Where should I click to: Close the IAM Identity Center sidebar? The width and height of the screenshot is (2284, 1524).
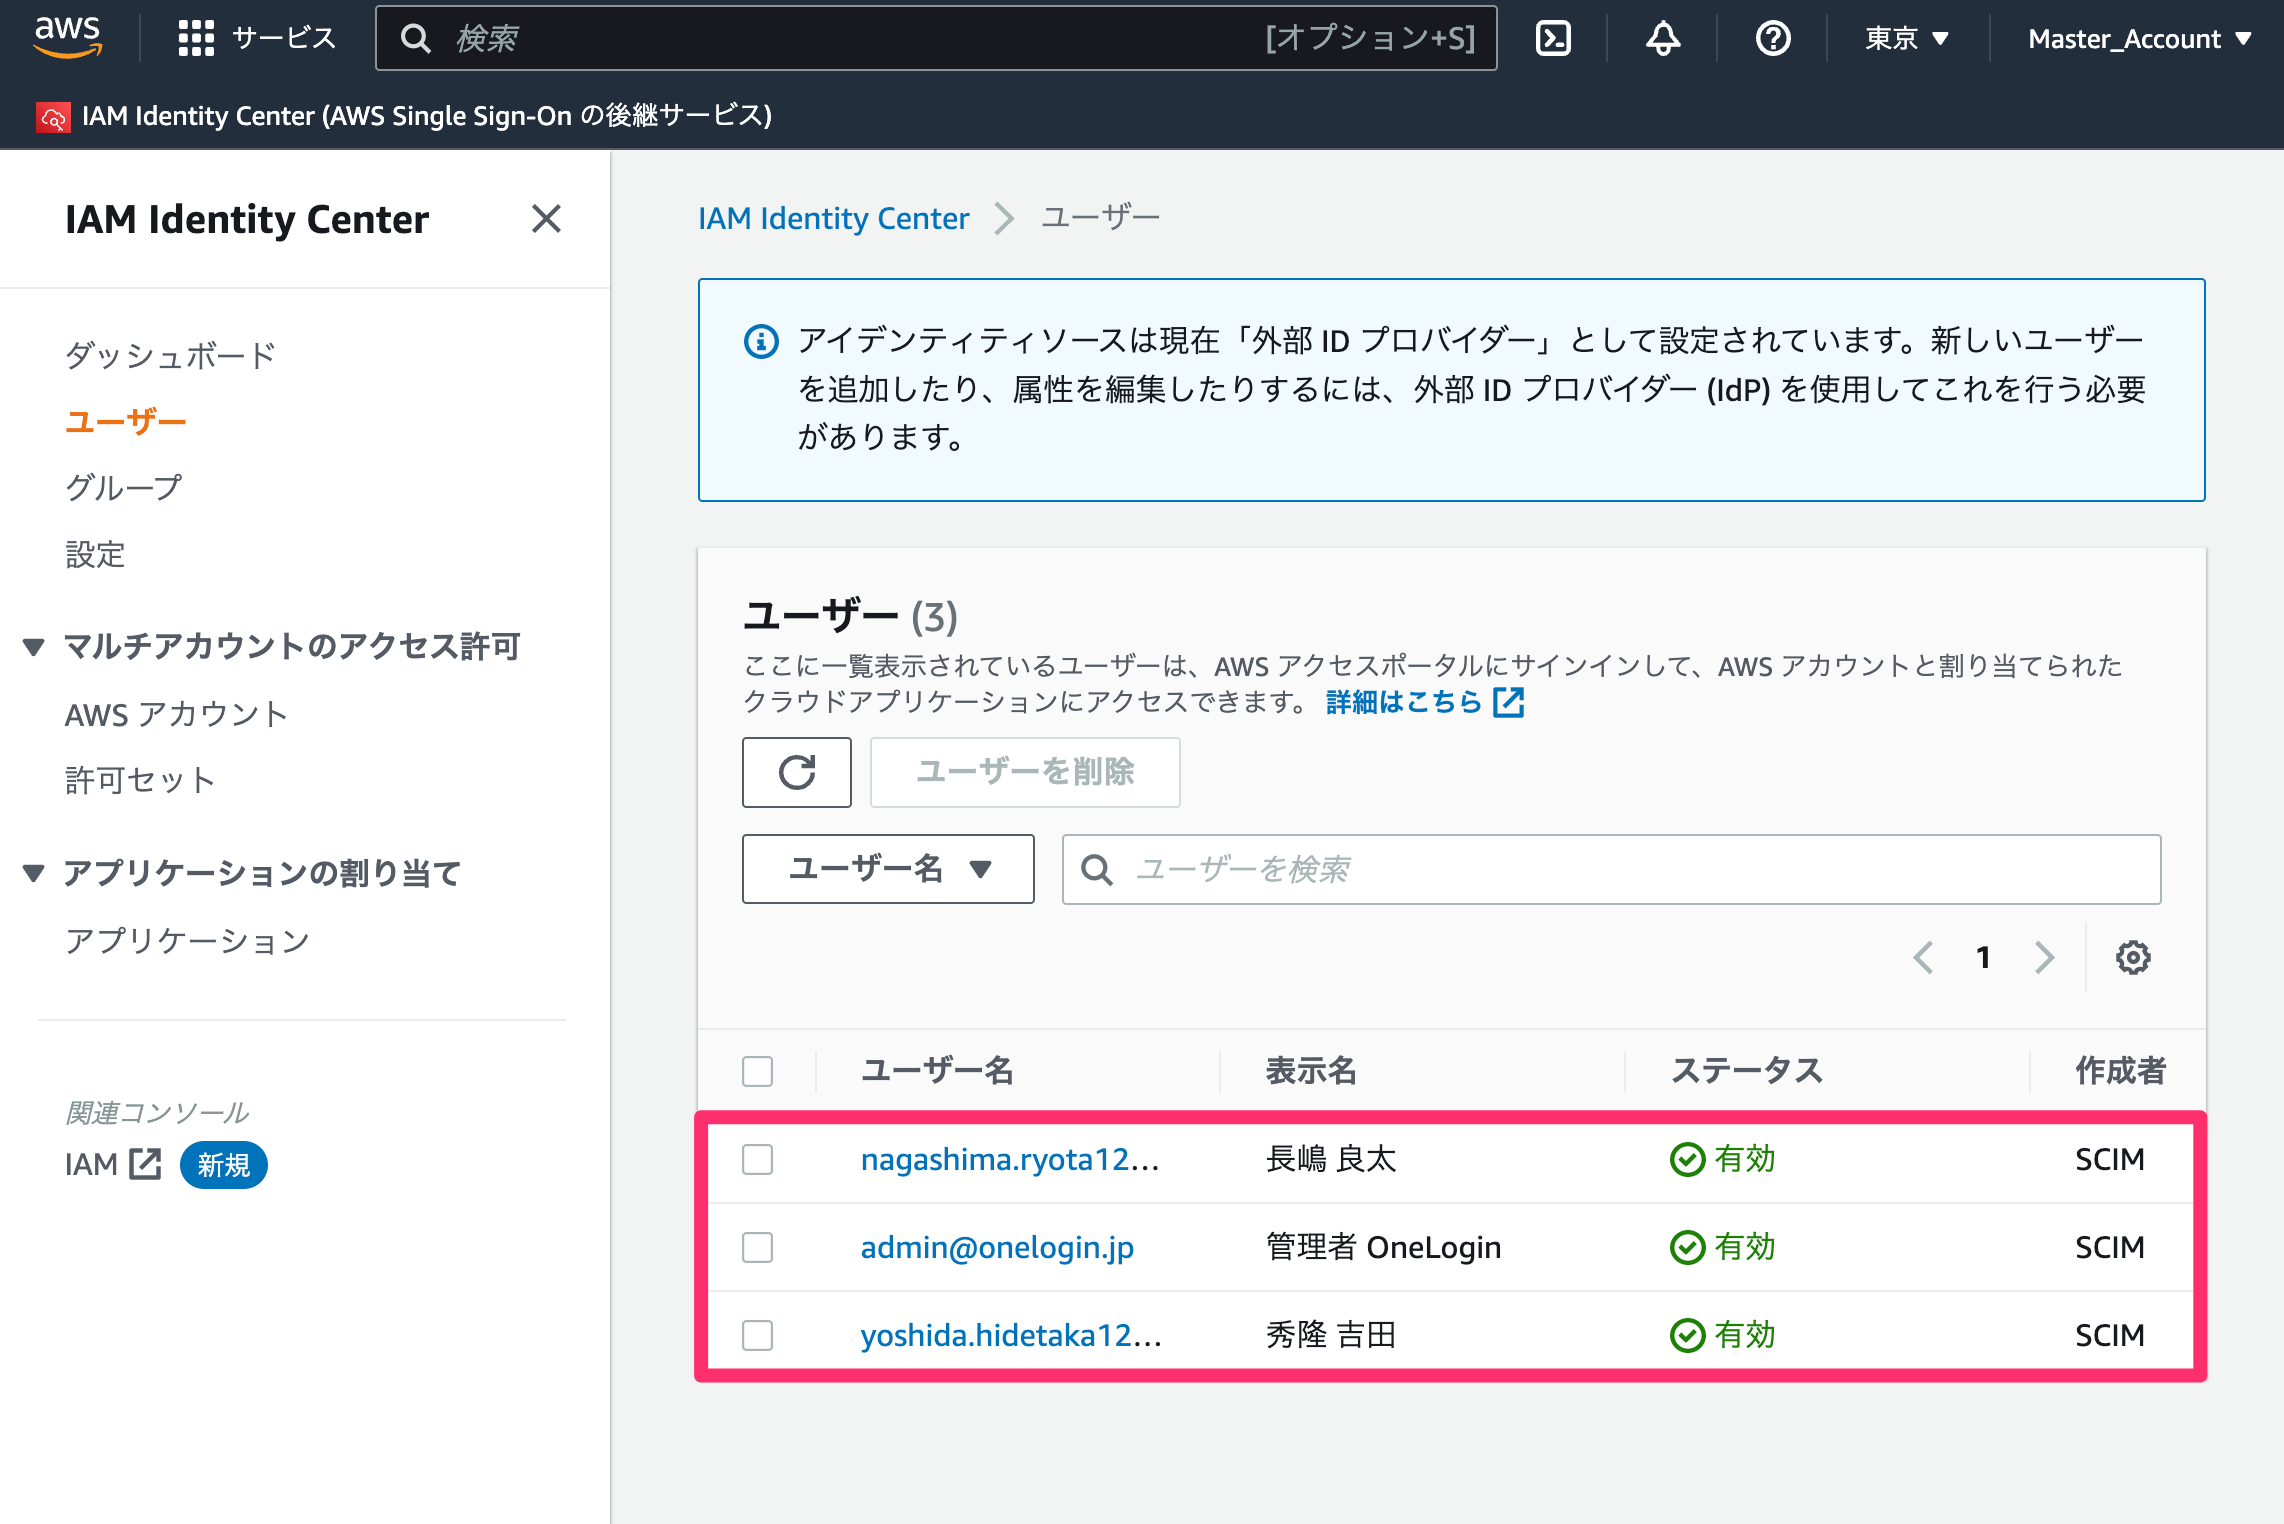[546, 218]
